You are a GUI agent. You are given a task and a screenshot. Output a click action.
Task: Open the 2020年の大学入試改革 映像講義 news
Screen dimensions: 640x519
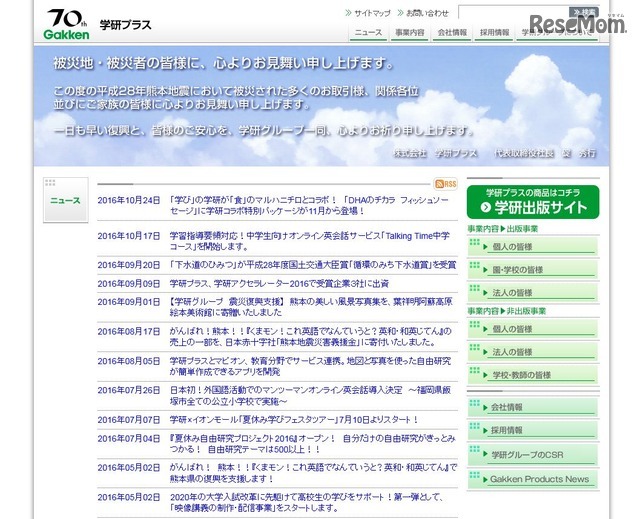[306, 503]
